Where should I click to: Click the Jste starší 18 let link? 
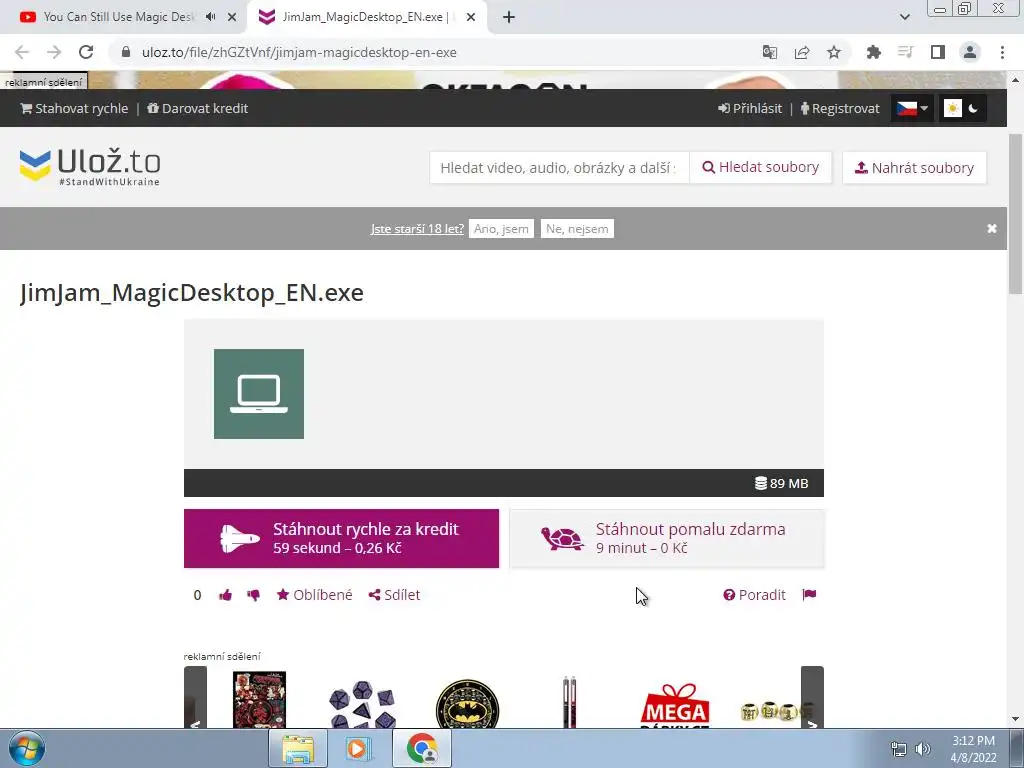417,229
